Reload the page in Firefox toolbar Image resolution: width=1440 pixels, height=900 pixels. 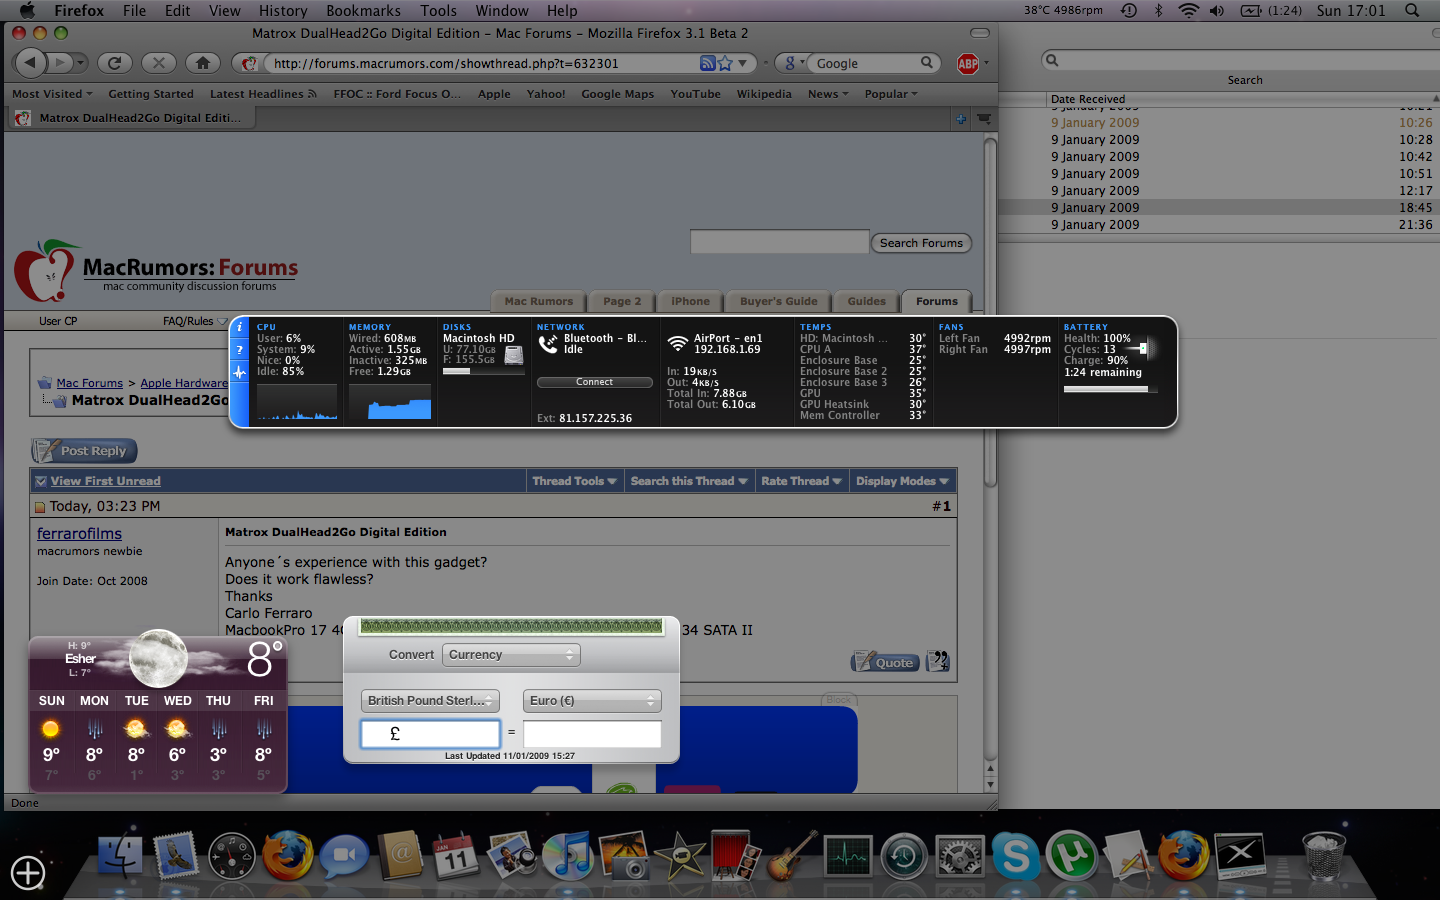[x=114, y=63]
